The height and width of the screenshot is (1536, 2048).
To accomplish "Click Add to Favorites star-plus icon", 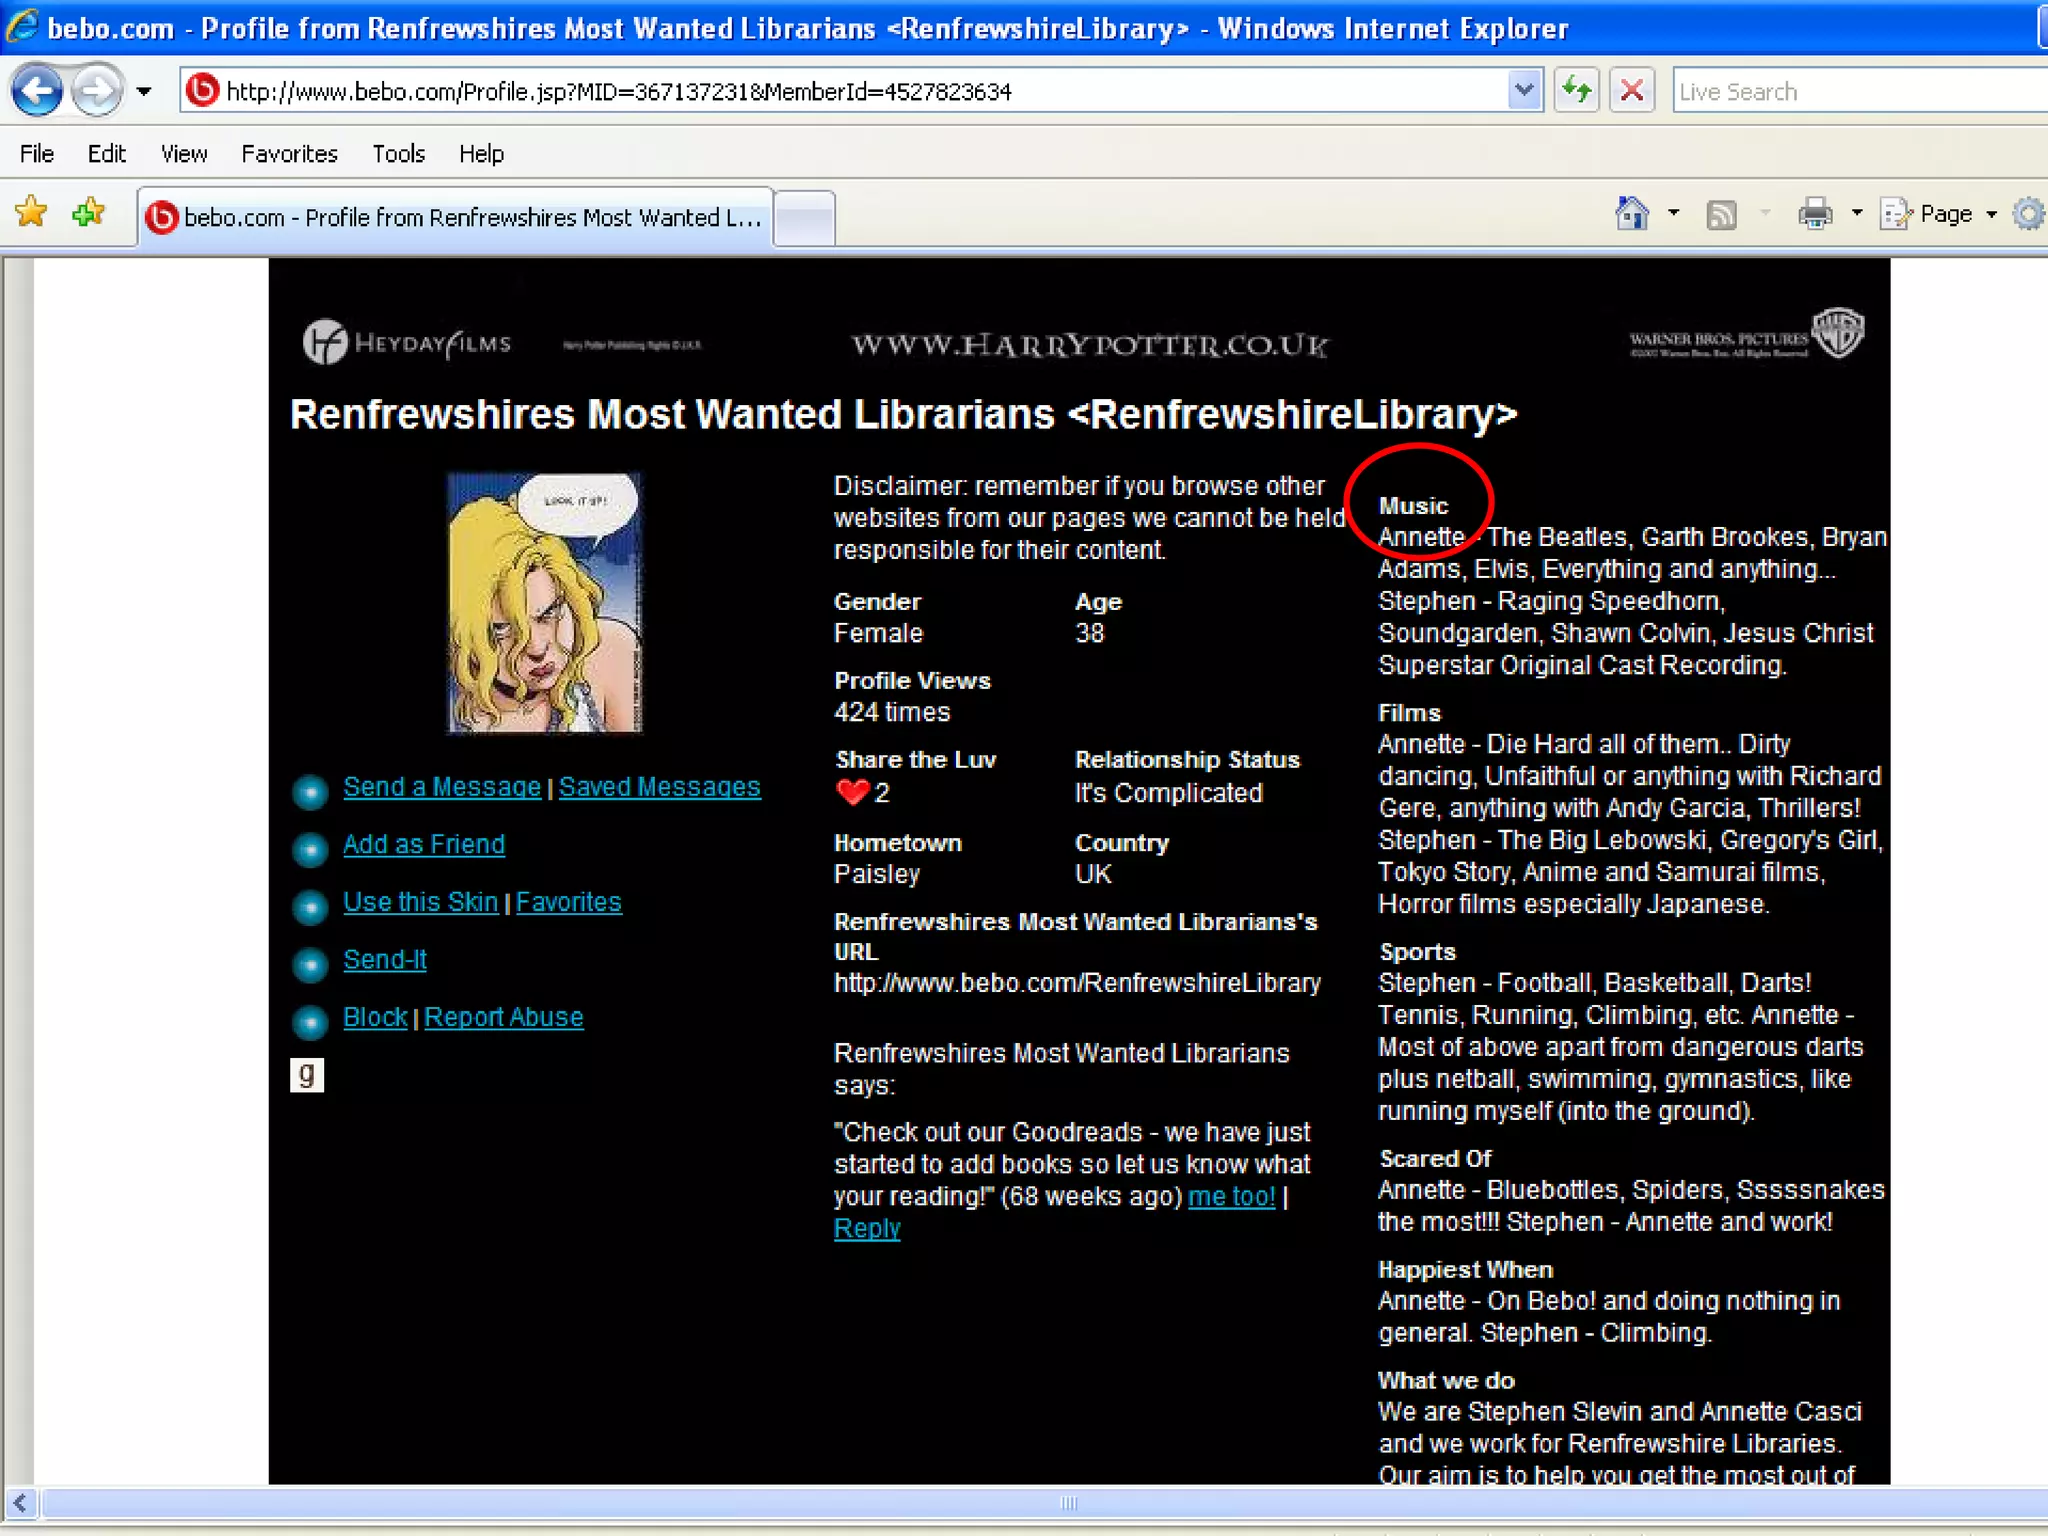I will click(x=88, y=213).
